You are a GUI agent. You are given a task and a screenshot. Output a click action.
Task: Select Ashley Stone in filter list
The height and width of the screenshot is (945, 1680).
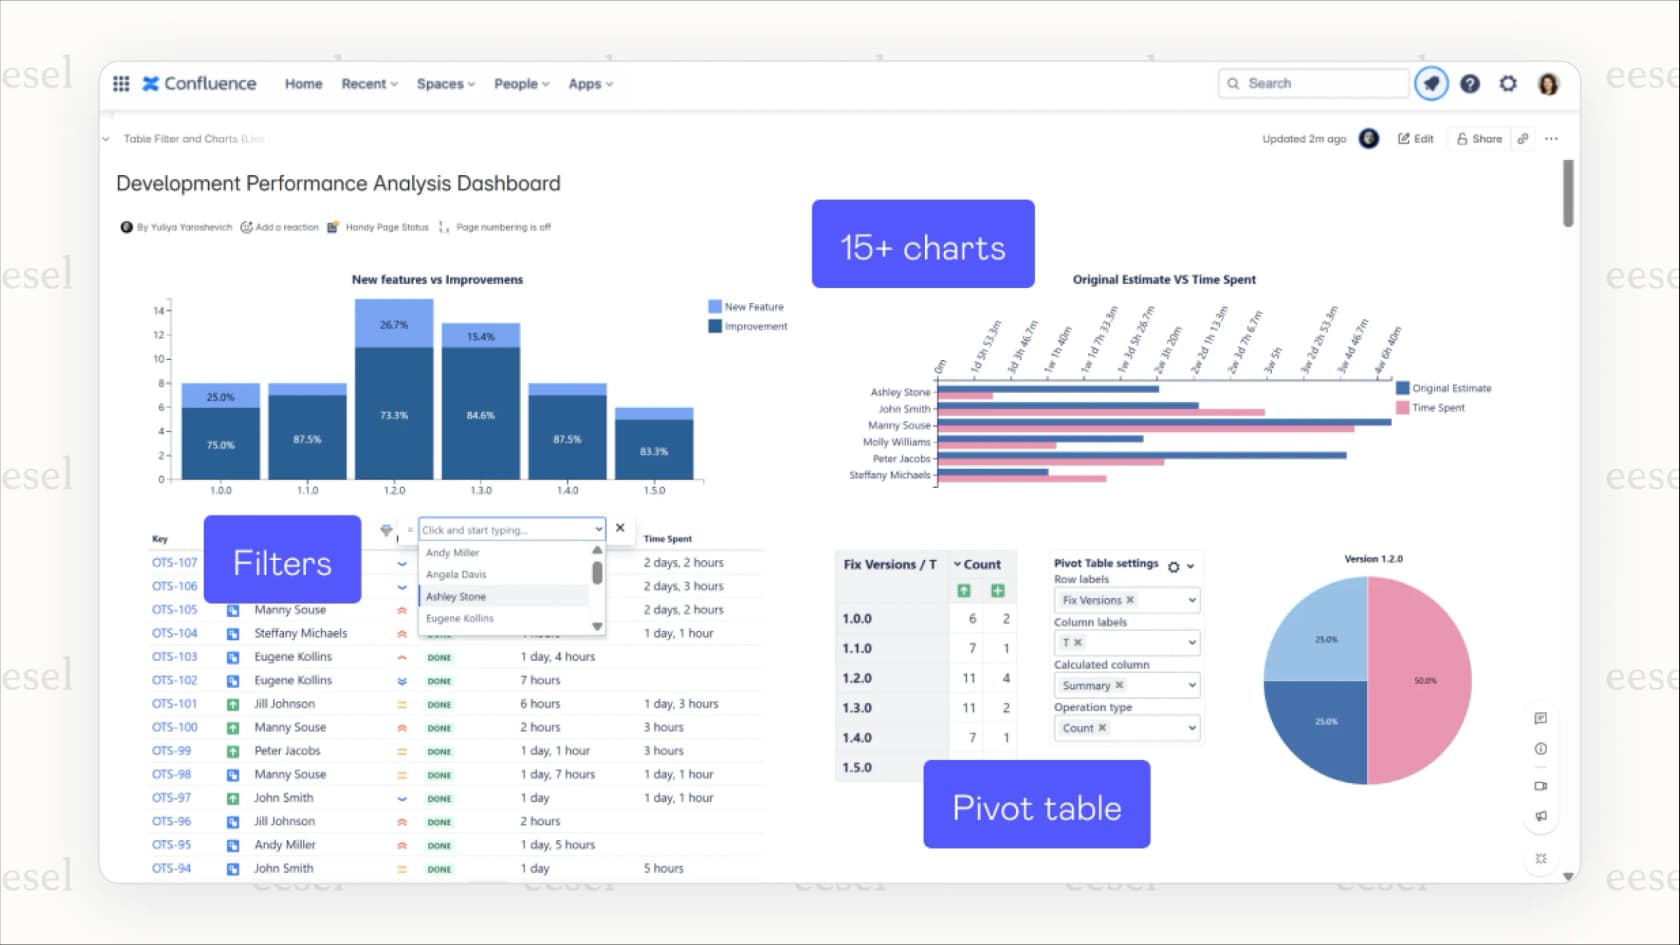click(x=504, y=596)
